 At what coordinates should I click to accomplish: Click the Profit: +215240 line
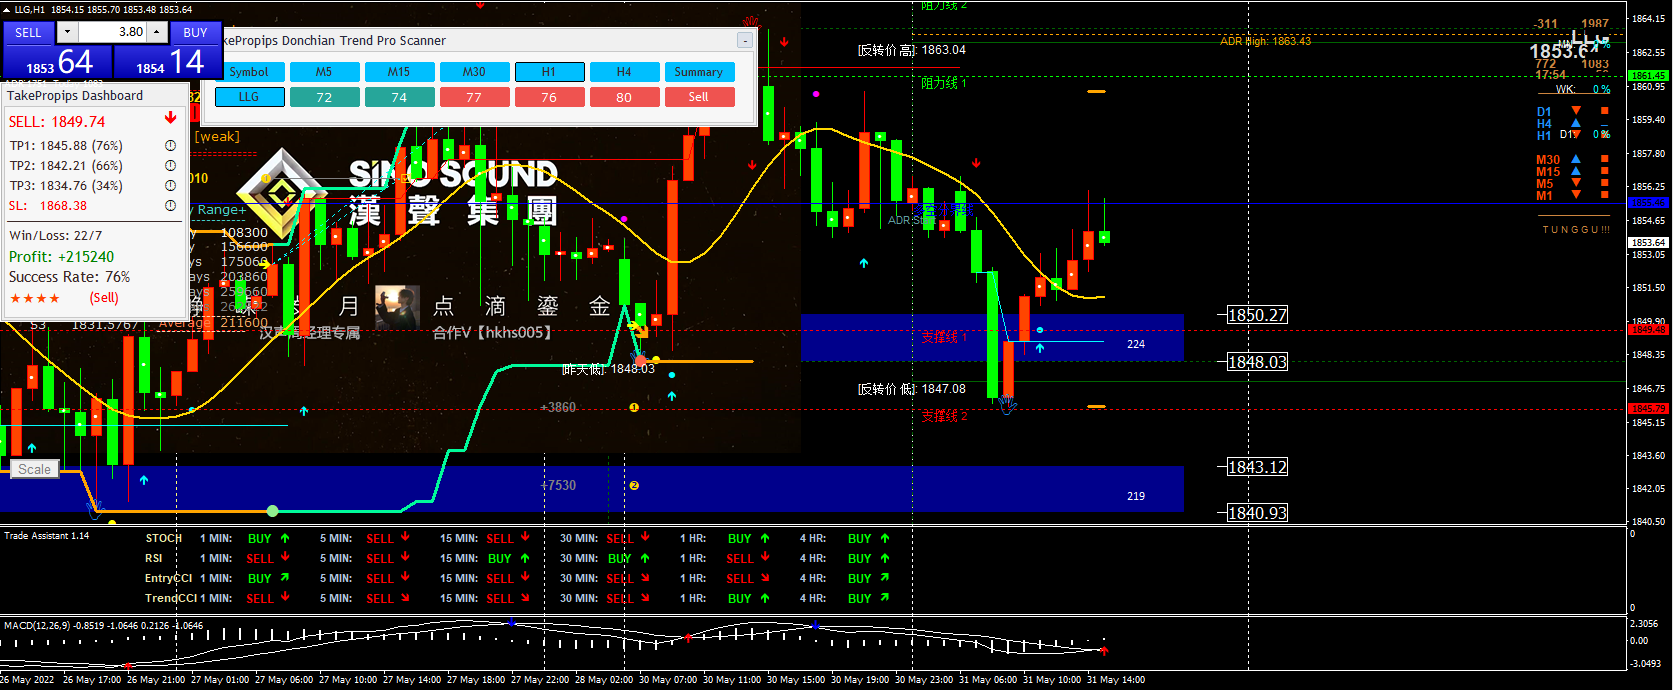pos(62,257)
